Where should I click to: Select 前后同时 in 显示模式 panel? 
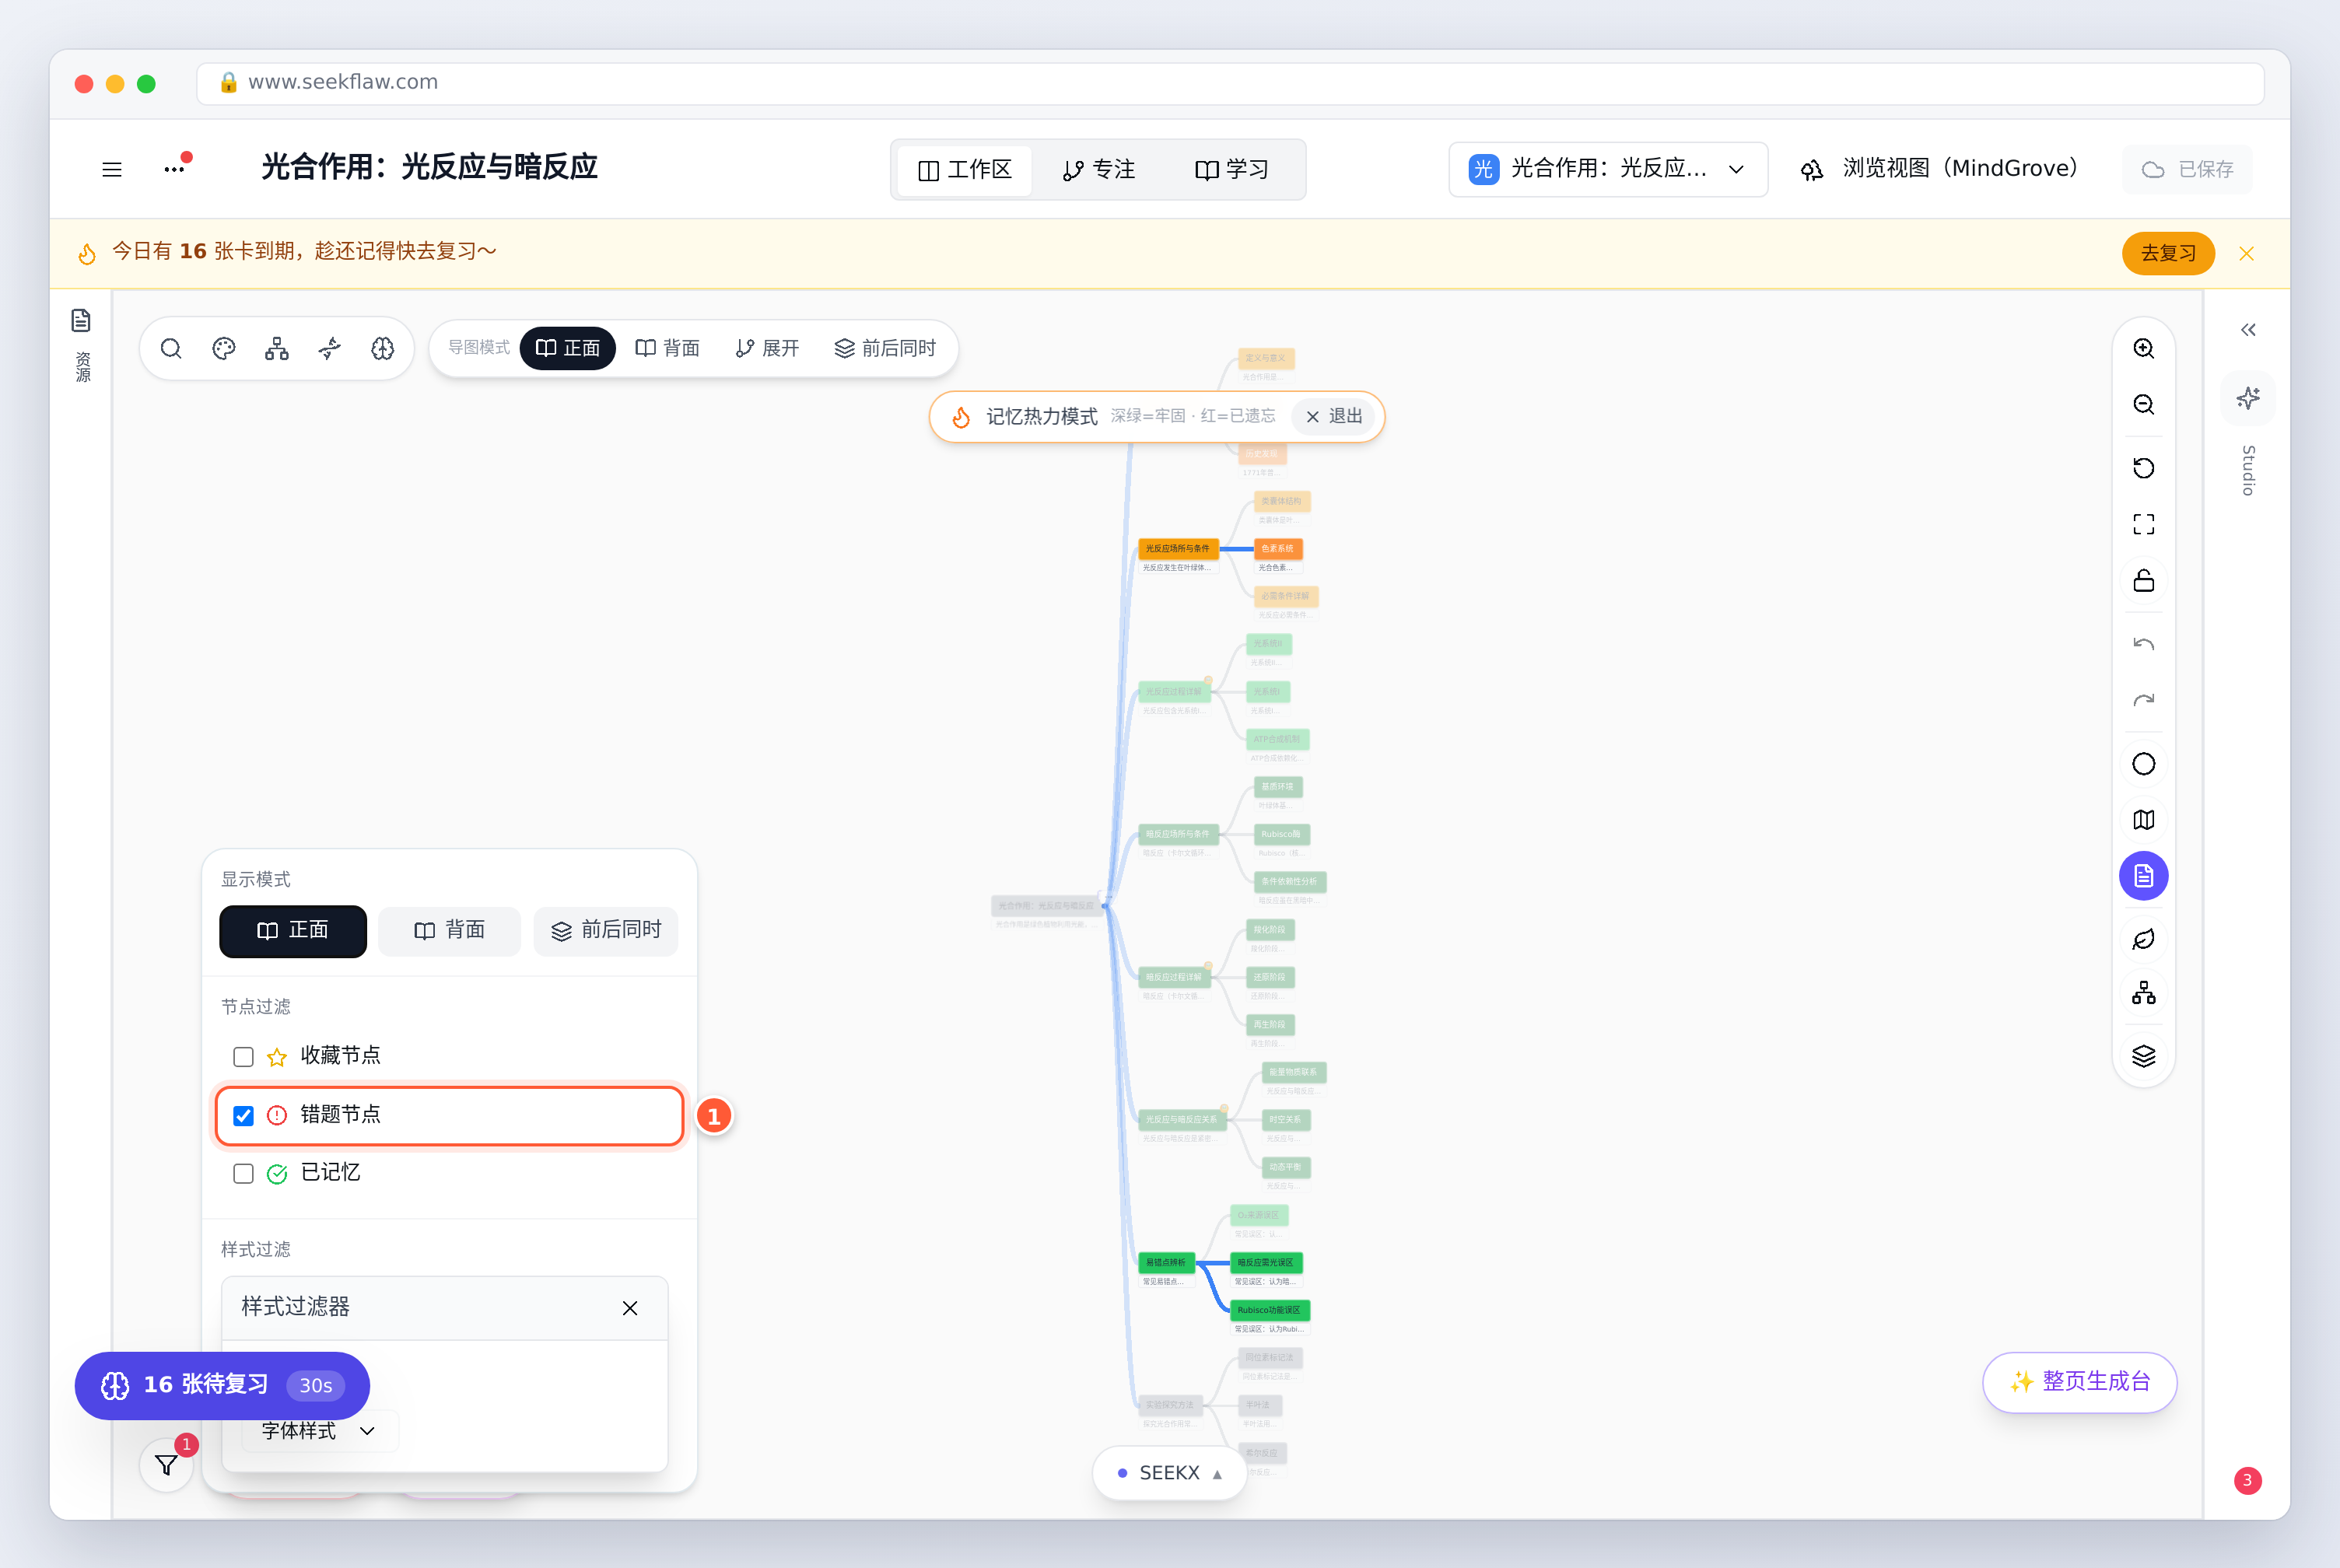point(606,931)
